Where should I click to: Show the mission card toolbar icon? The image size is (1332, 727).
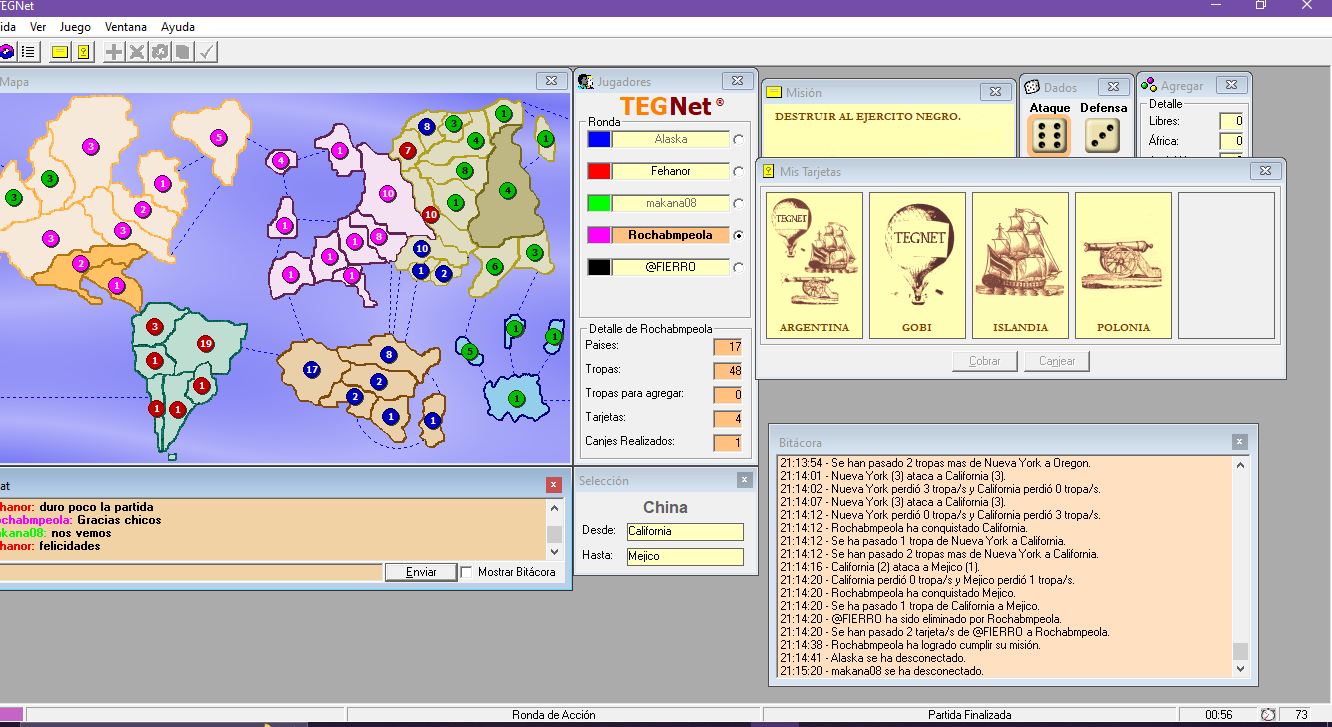click(61, 52)
